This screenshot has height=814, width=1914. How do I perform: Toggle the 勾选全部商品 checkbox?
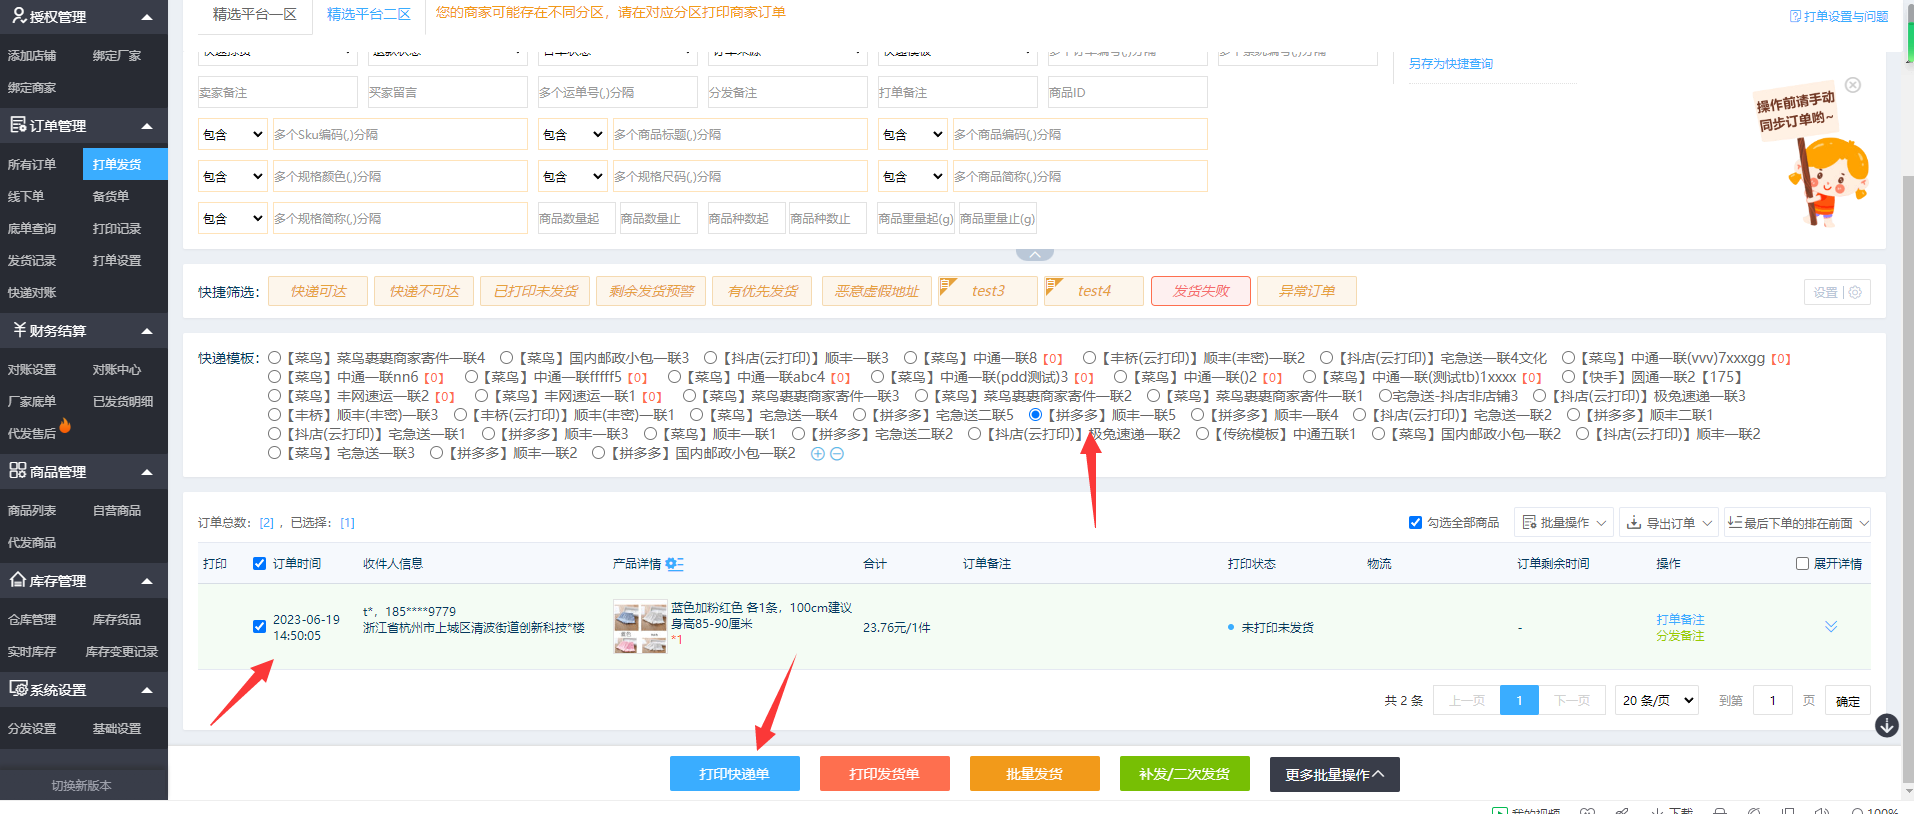(x=1415, y=522)
